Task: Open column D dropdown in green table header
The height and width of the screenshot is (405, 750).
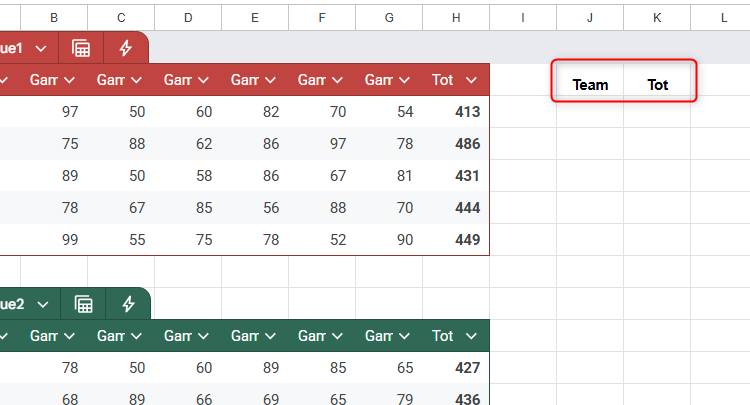Action: [203, 336]
